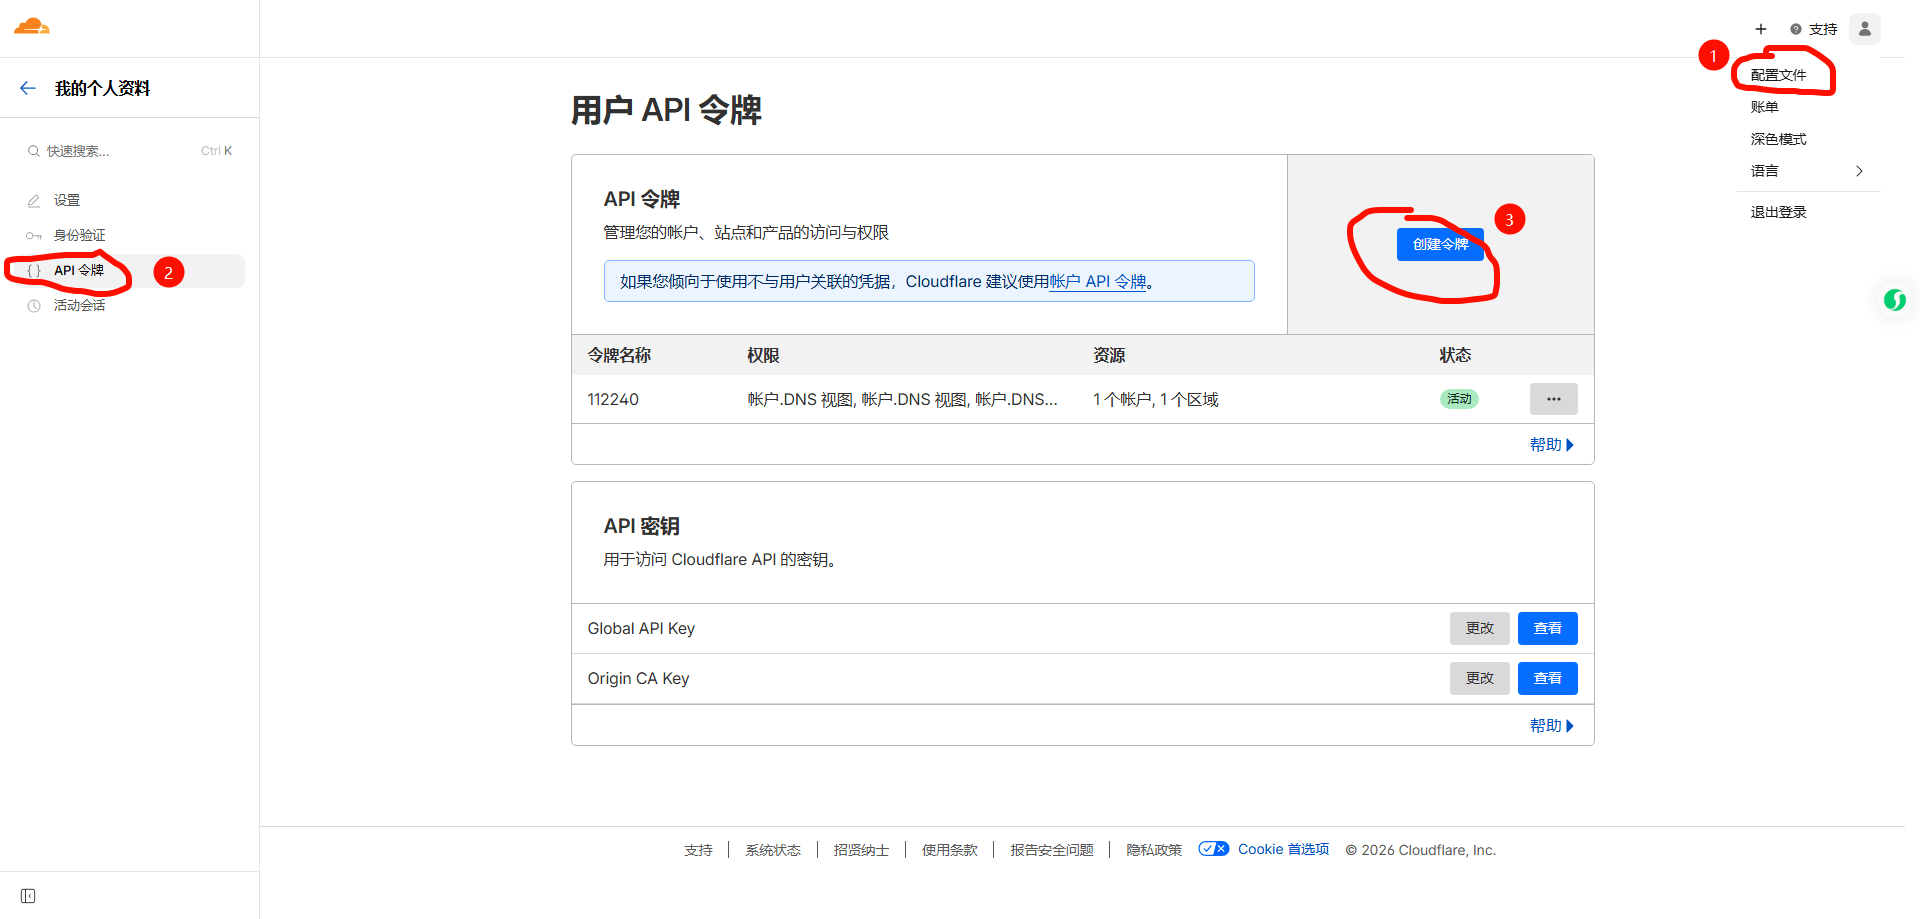Open the 帐户 API 令牌 link
The height and width of the screenshot is (919, 1920).
coord(1097,281)
